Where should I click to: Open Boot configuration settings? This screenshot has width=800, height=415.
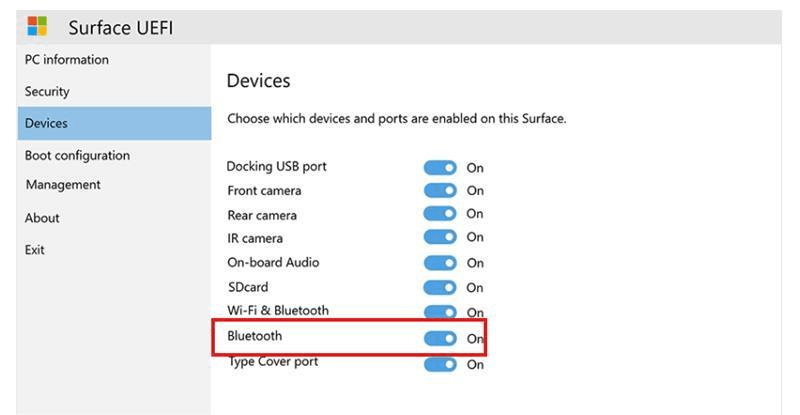coord(77,156)
